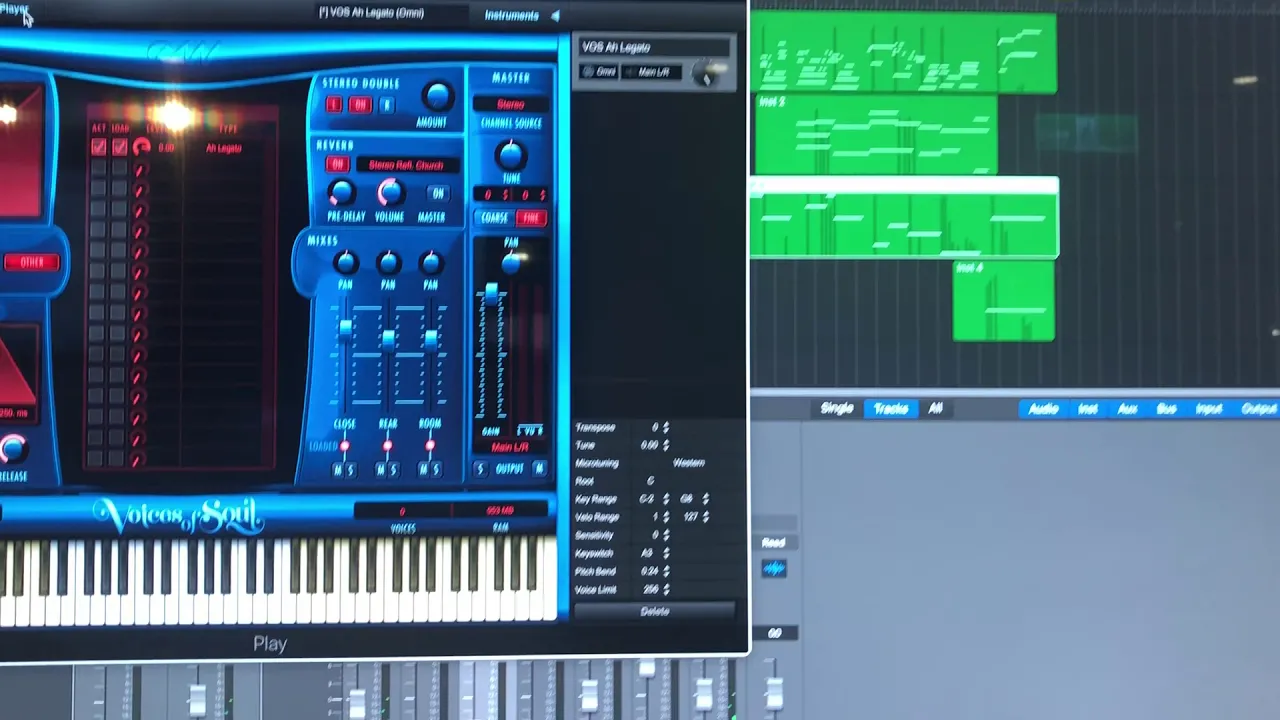The width and height of the screenshot is (1280, 720).
Task: Click the Rear mic fader handle
Action: point(388,342)
